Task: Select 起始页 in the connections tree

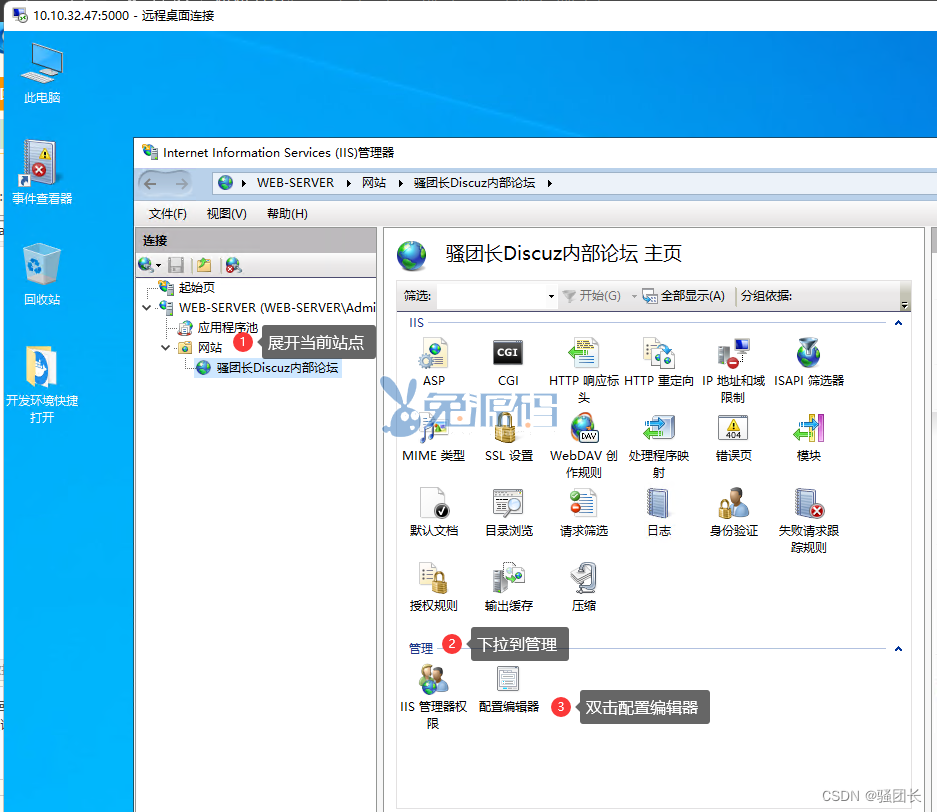Action: [197, 287]
